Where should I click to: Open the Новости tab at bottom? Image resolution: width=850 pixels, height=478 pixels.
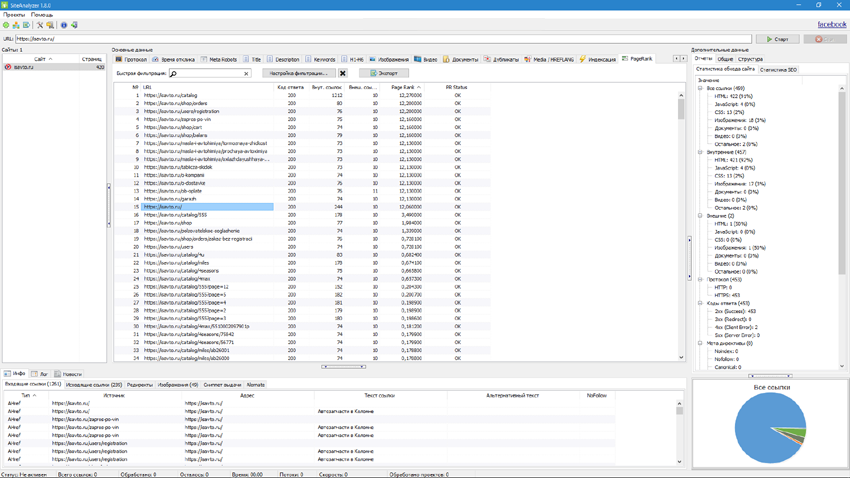click(68, 374)
